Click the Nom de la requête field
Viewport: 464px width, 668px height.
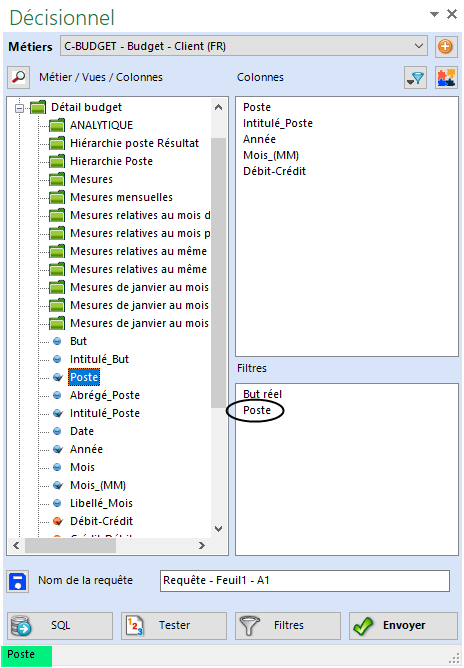(x=305, y=581)
